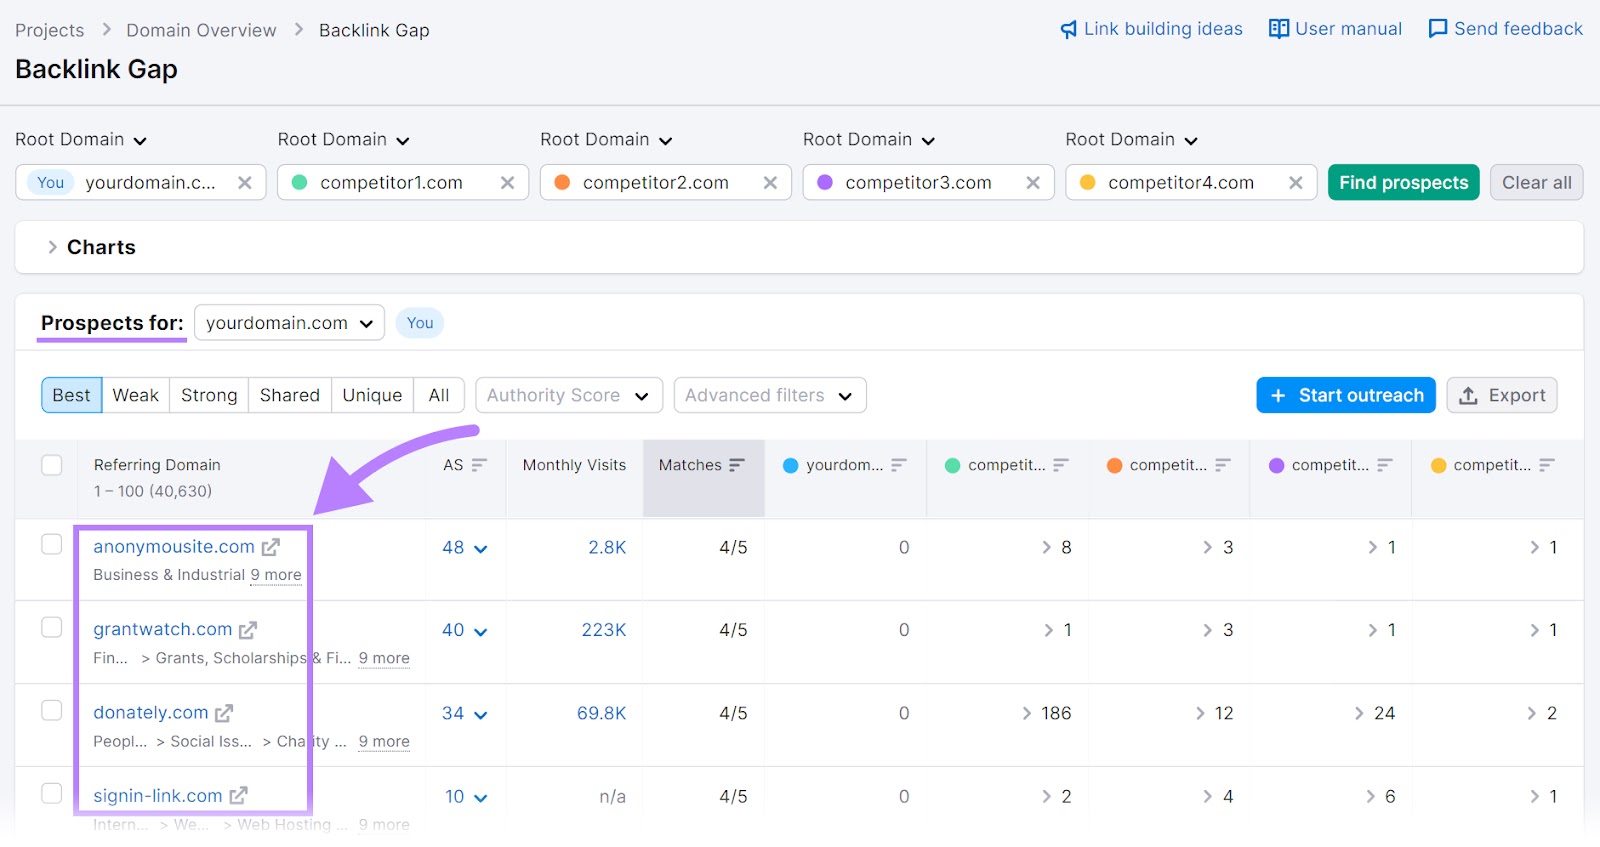
Task: Select the Unique prospects tab
Action: pos(371,395)
